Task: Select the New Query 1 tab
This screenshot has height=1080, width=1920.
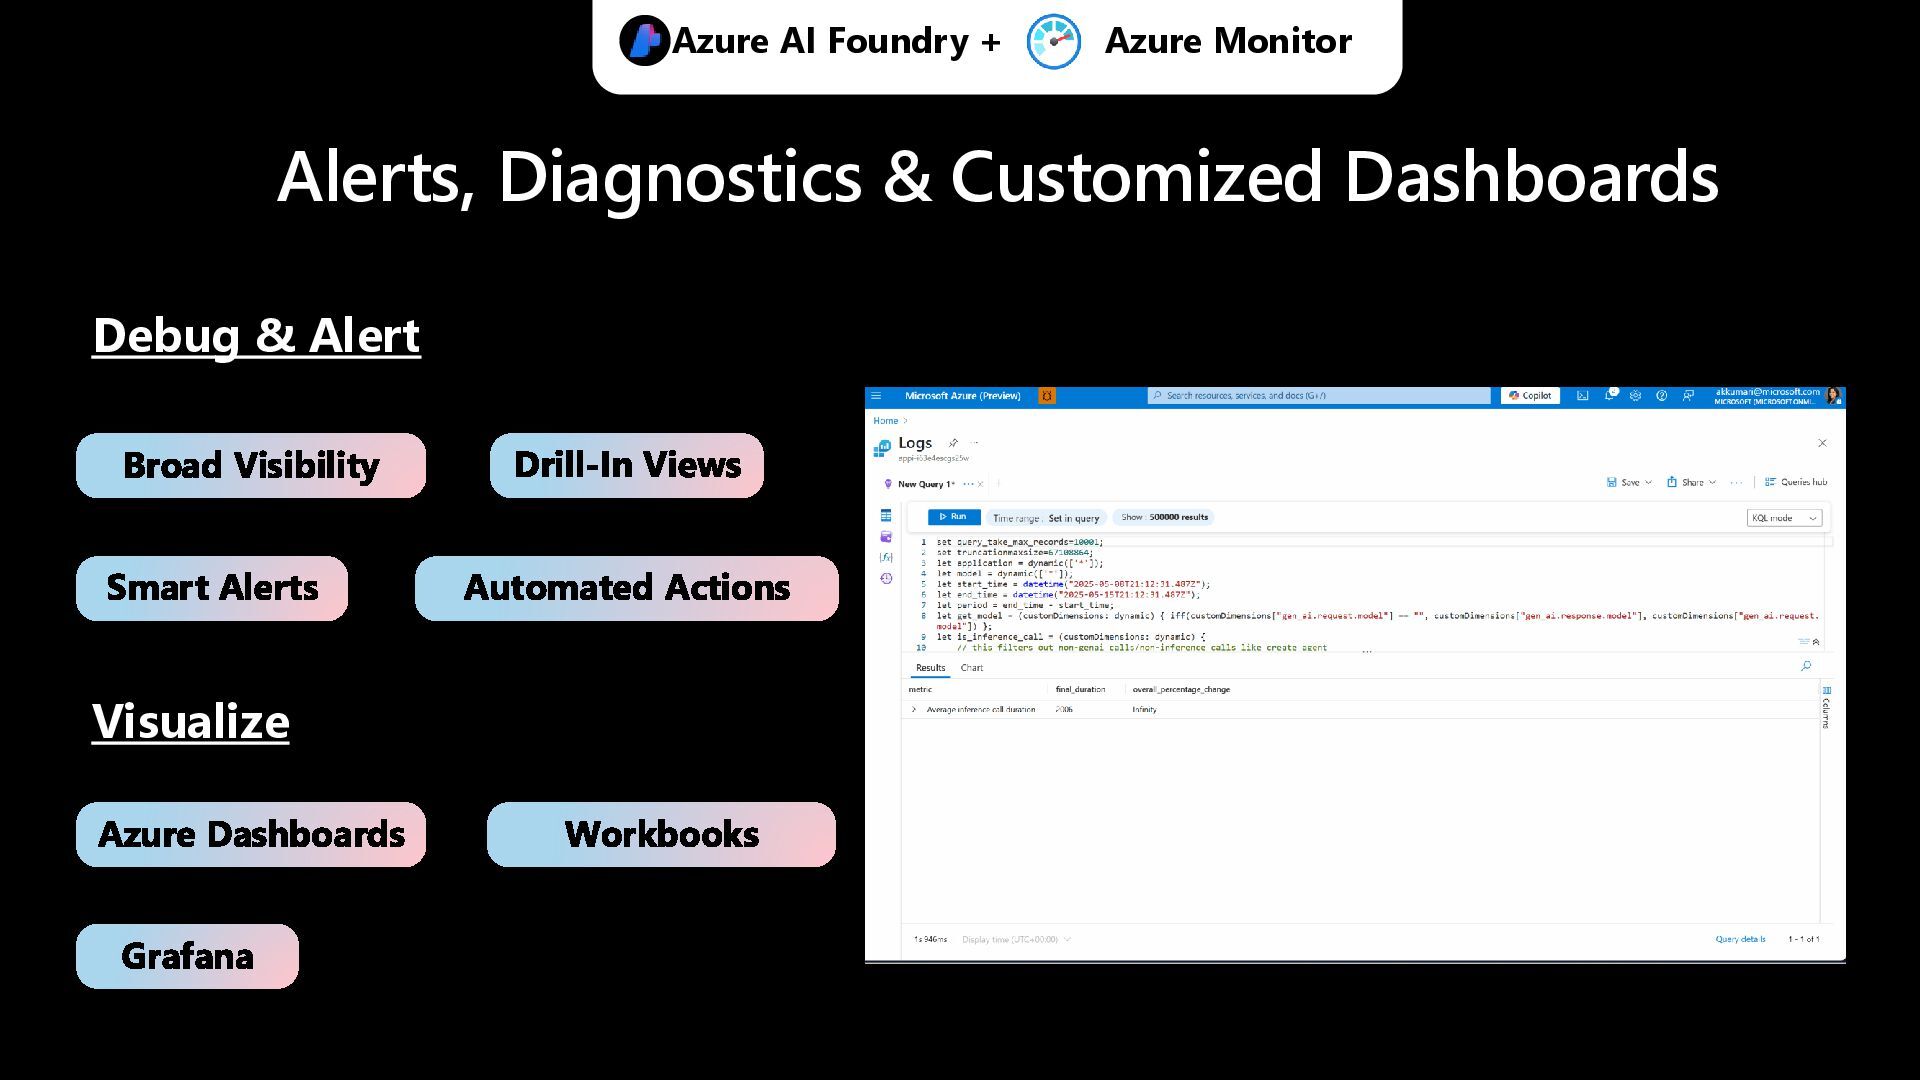Action: [925, 484]
